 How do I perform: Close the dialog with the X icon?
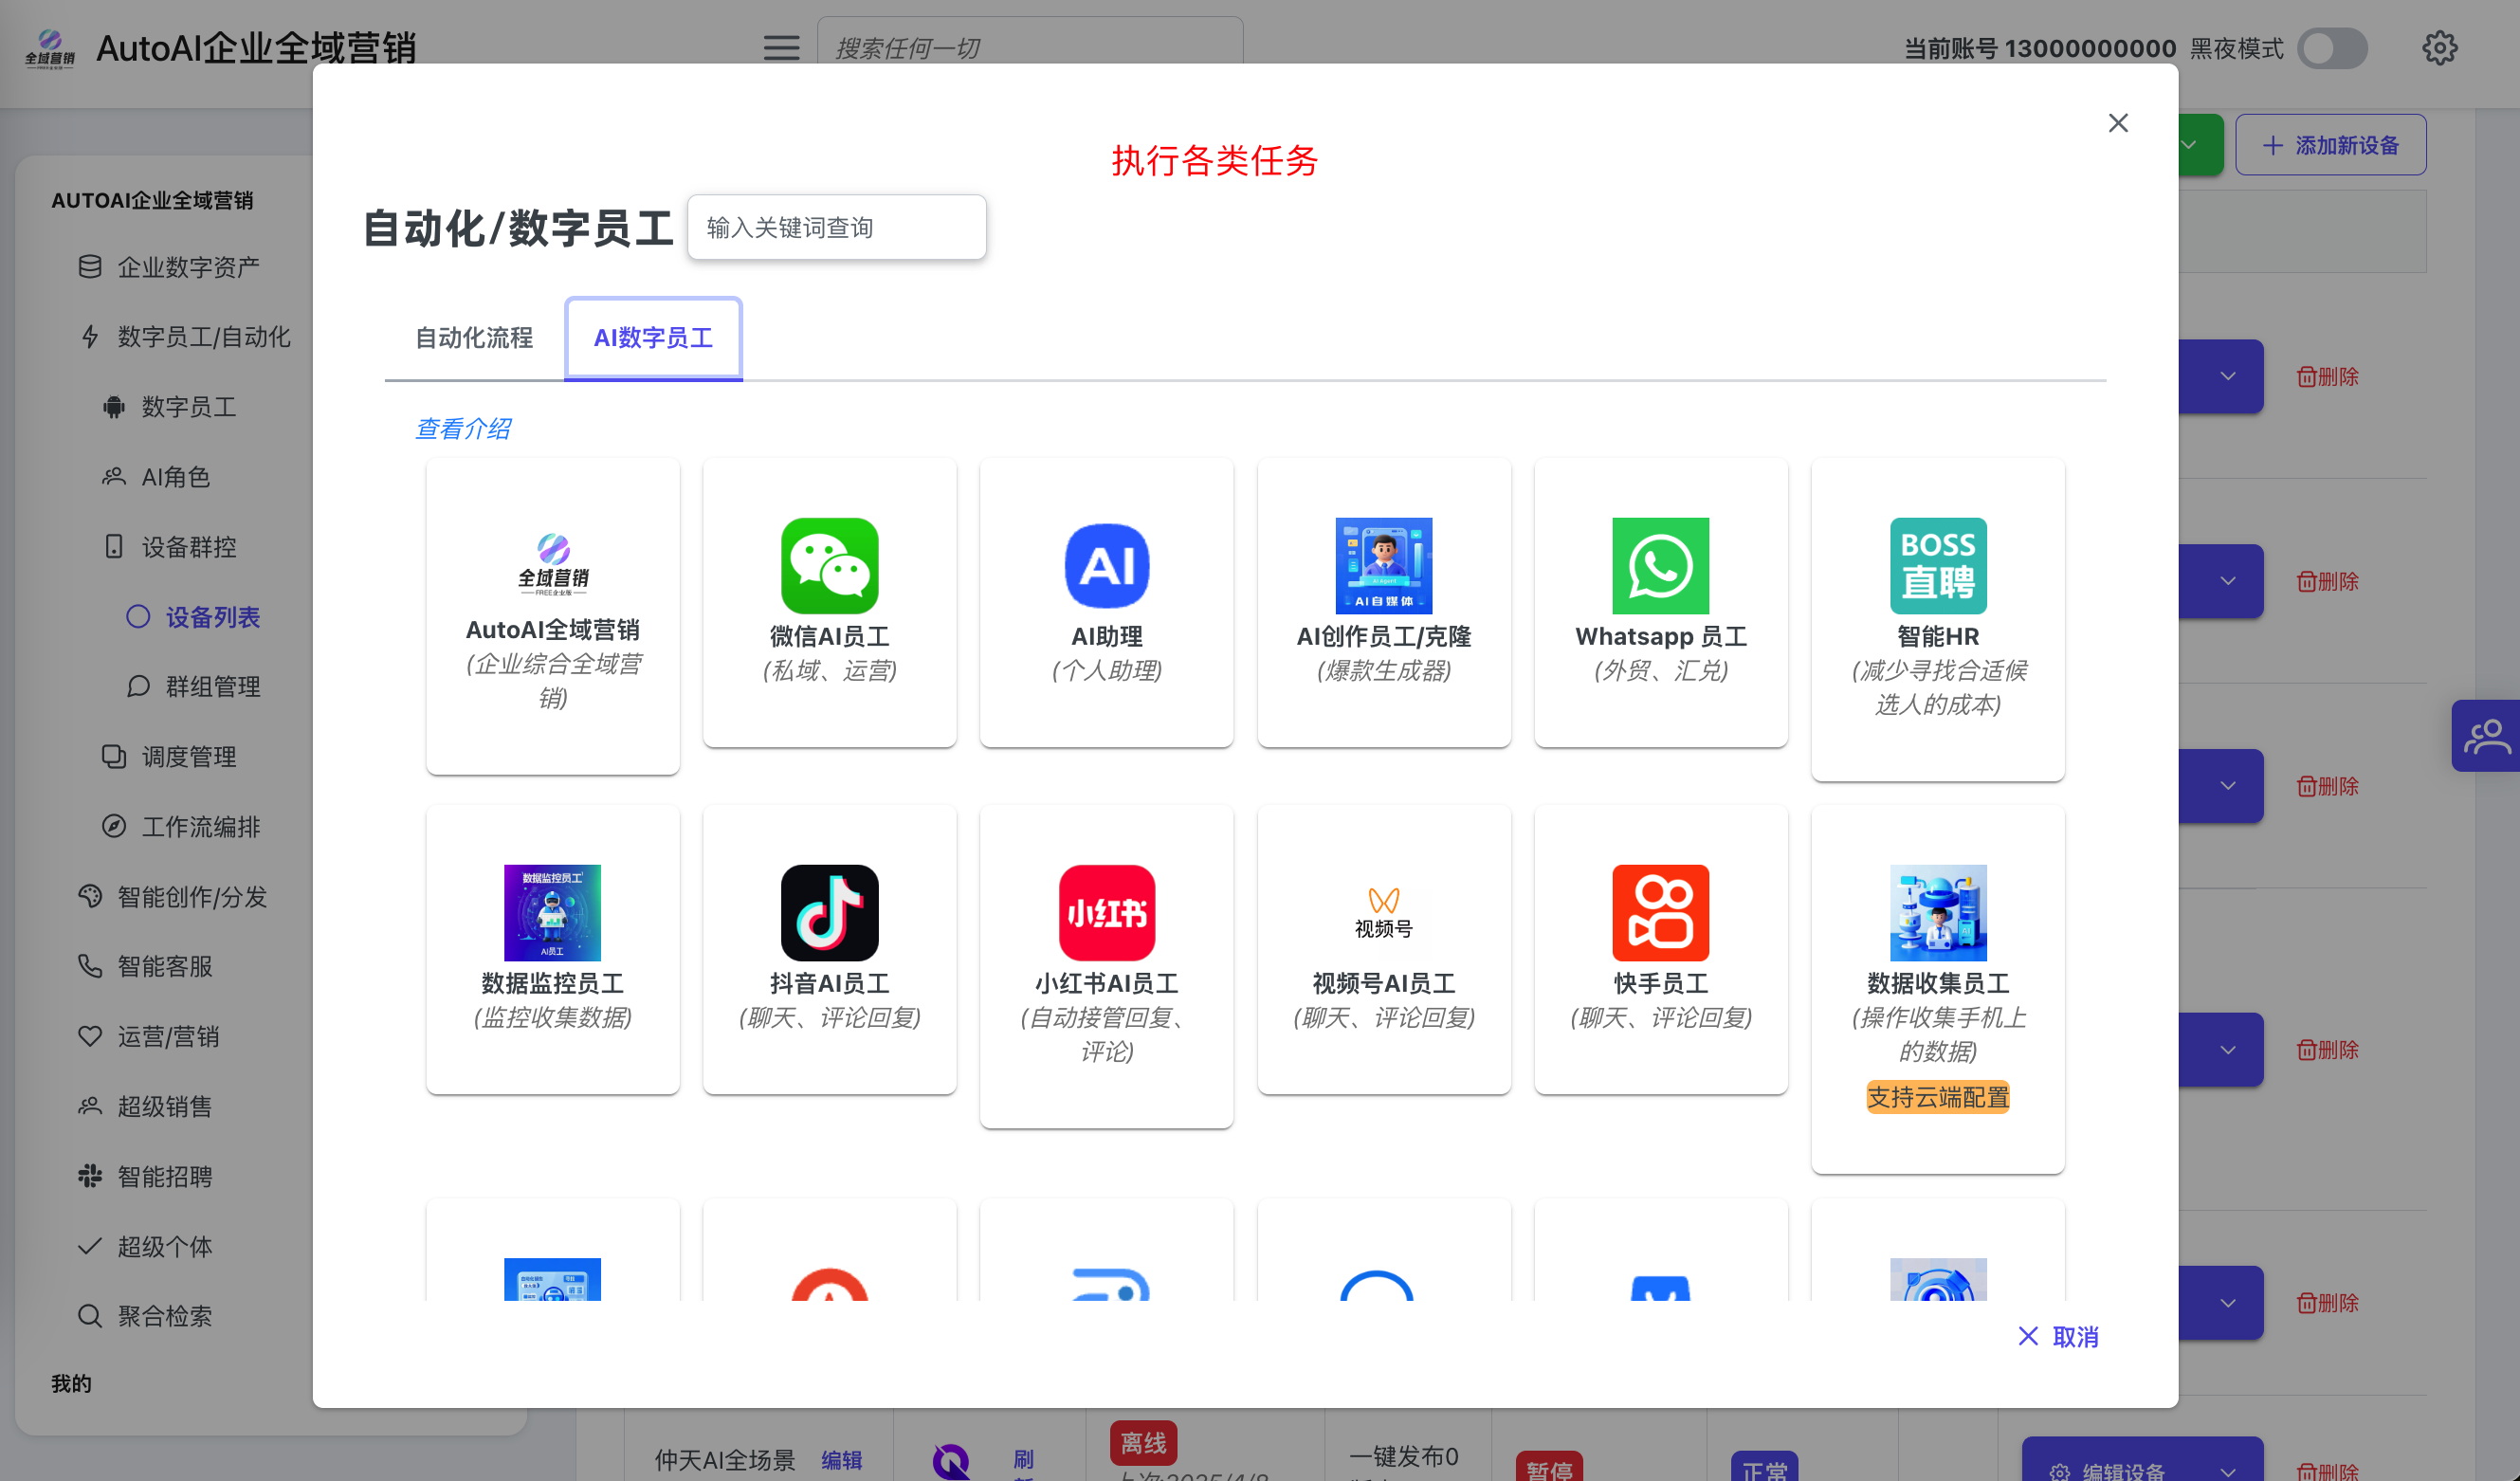[x=2117, y=122]
